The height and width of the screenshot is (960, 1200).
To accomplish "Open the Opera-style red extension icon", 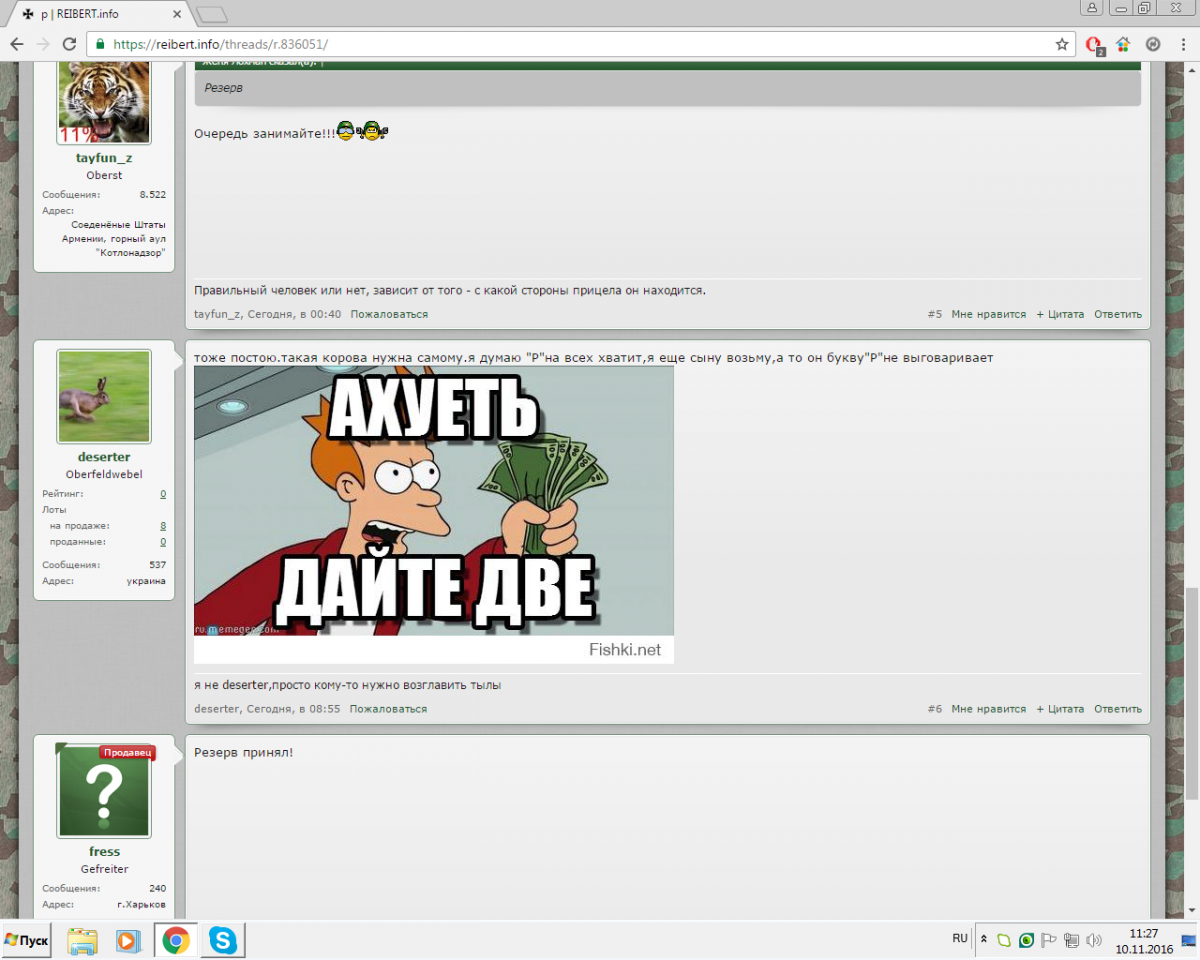I will (1094, 45).
